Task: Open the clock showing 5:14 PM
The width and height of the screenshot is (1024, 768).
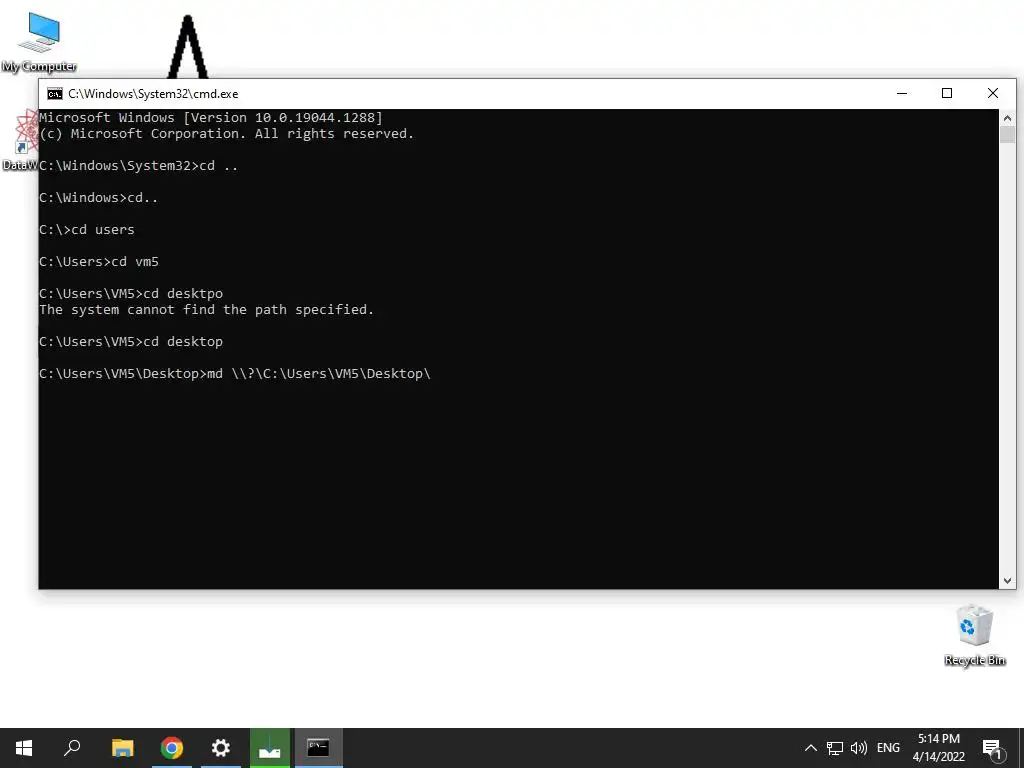Action: (938, 748)
